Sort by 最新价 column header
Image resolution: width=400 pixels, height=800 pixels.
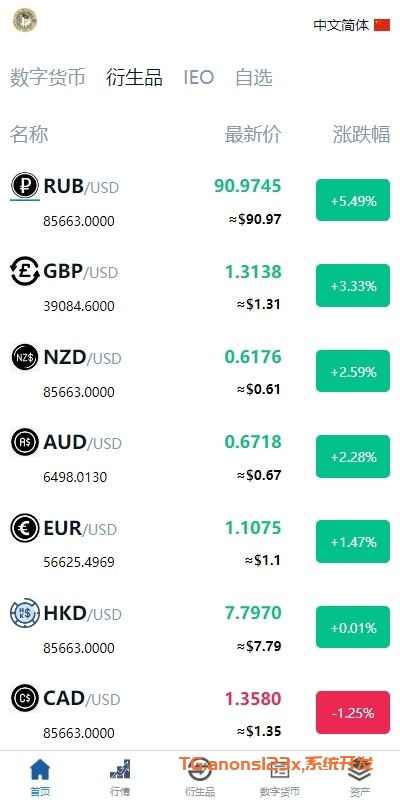click(253, 135)
